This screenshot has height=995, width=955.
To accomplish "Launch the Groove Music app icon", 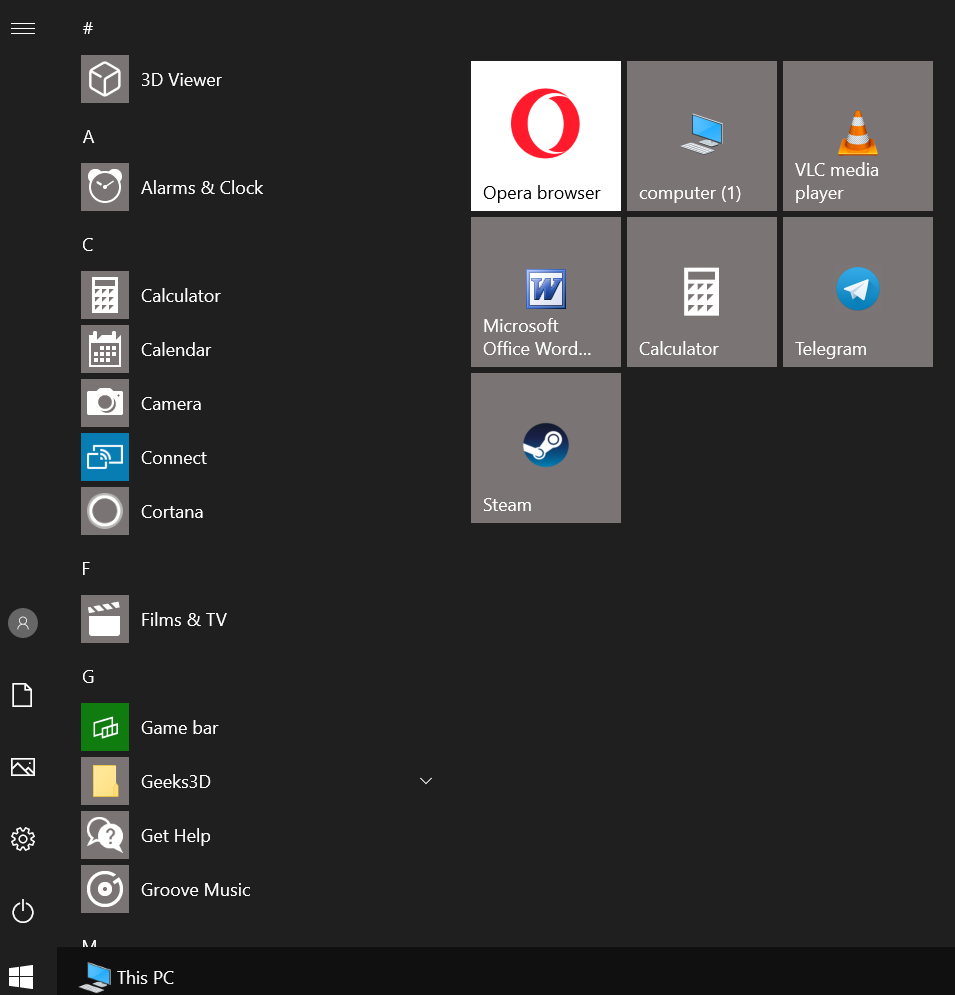I will [105, 888].
